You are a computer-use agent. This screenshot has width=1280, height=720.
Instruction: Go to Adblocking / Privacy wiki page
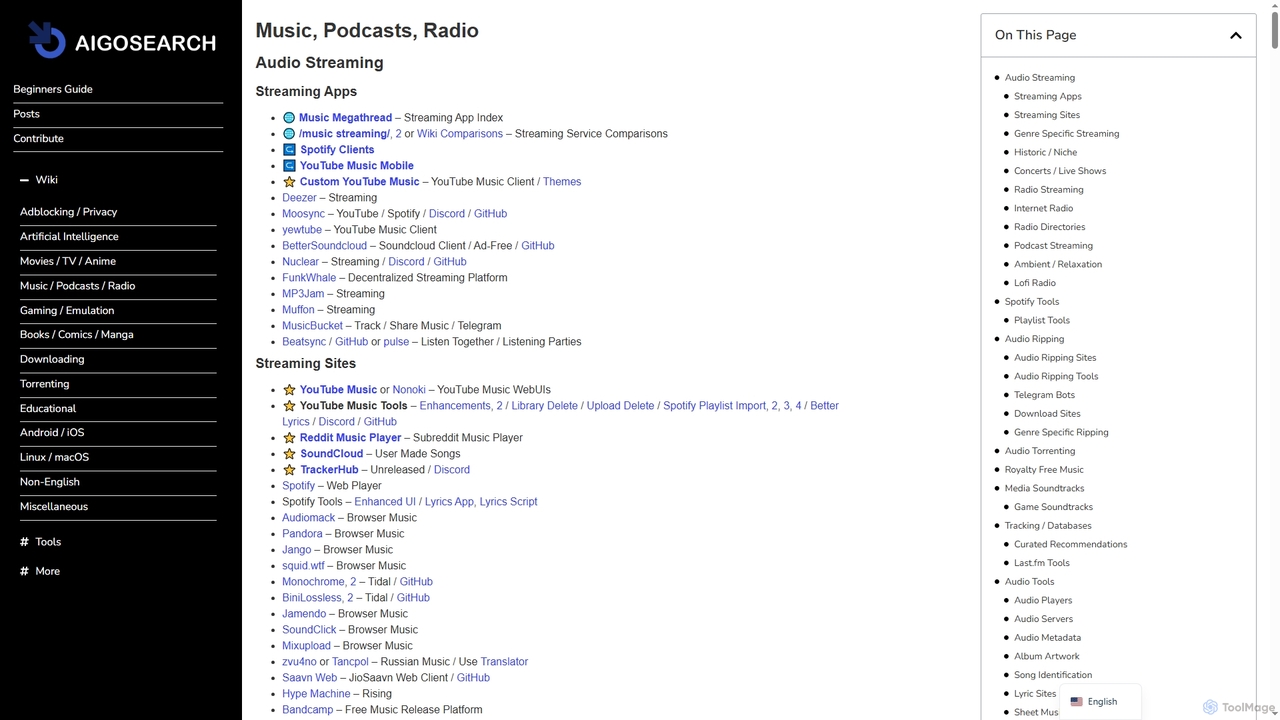tap(68, 212)
